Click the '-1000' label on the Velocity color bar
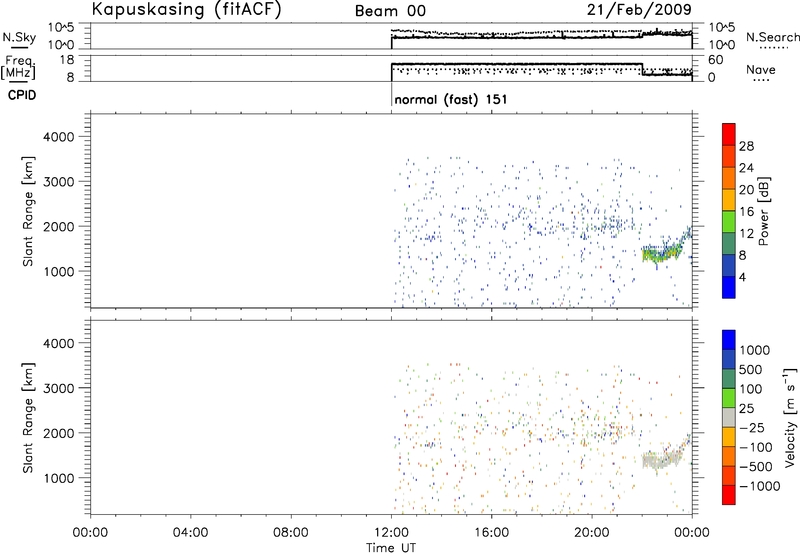800x554 pixels. (759, 486)
